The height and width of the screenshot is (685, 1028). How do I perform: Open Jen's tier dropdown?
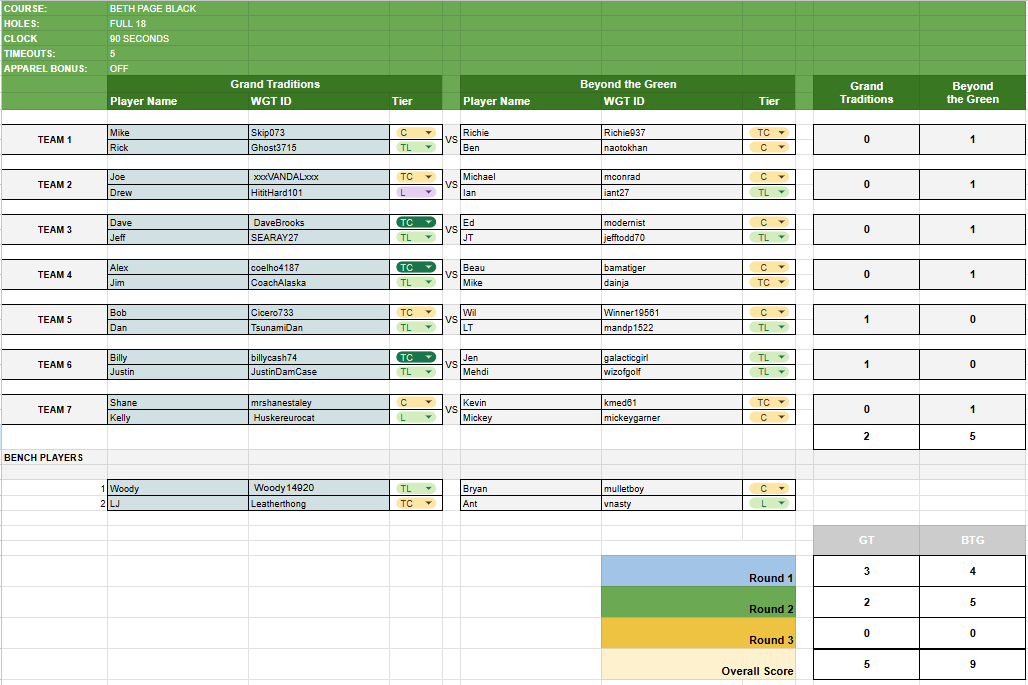point(781,357)
